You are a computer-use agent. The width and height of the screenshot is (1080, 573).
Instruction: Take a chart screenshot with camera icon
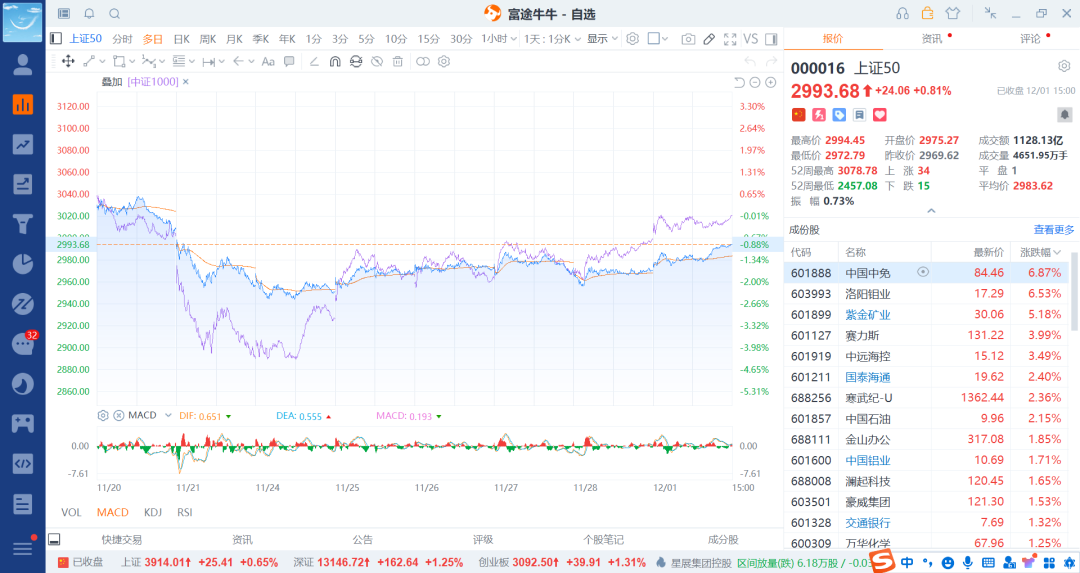point(687,39)
